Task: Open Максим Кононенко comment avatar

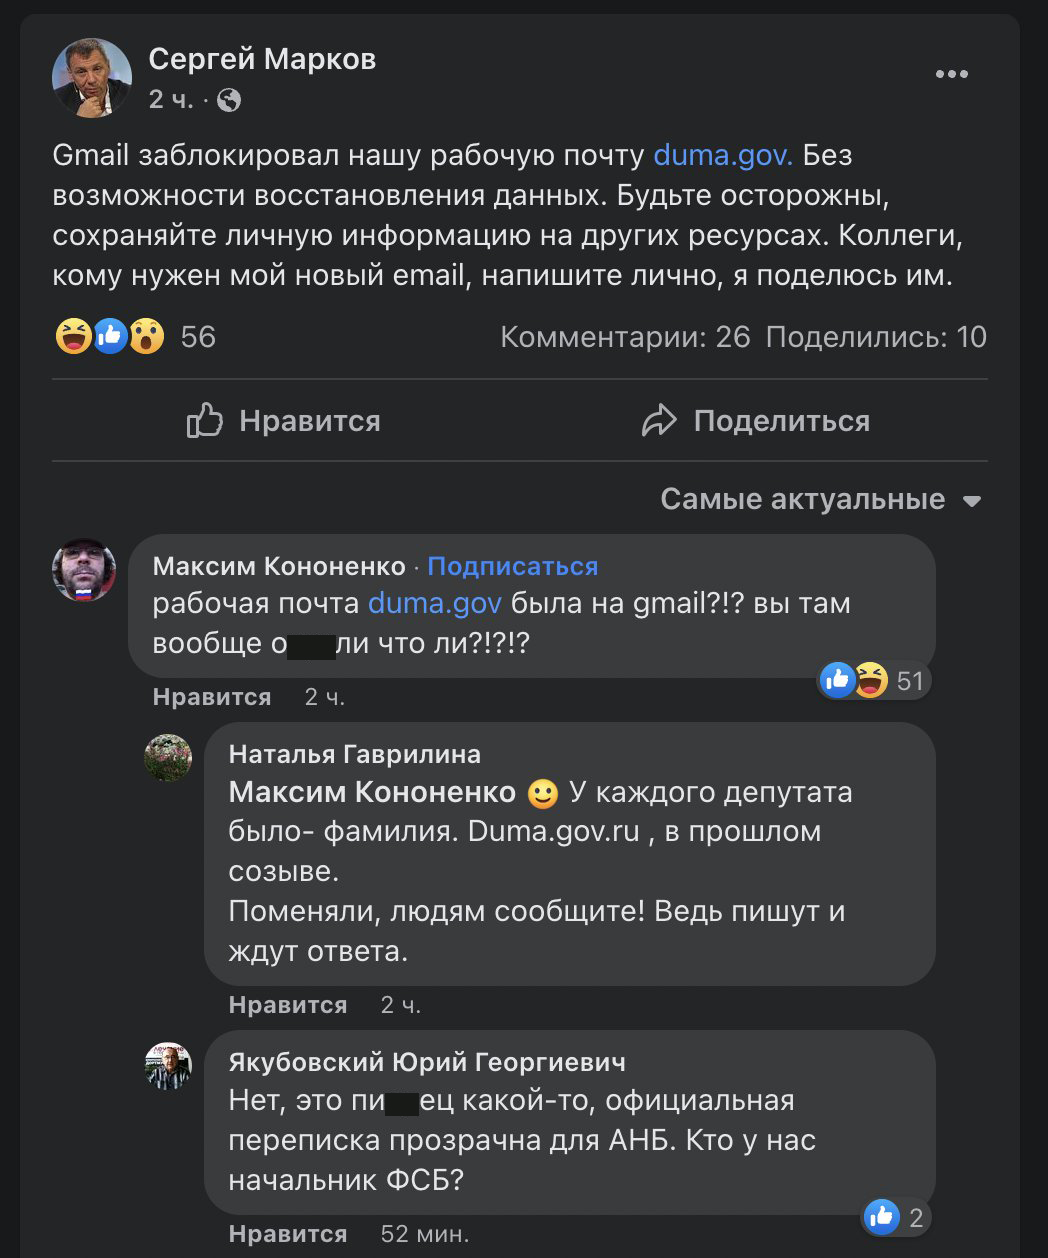Action: coord(84,570)
